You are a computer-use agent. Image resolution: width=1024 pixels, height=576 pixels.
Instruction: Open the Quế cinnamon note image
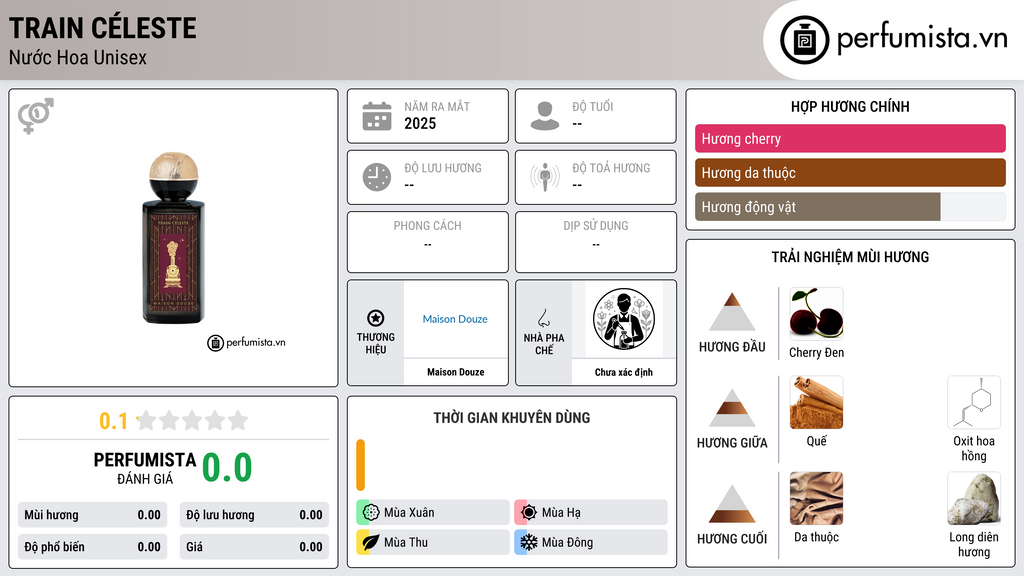[x=816, y=402]
